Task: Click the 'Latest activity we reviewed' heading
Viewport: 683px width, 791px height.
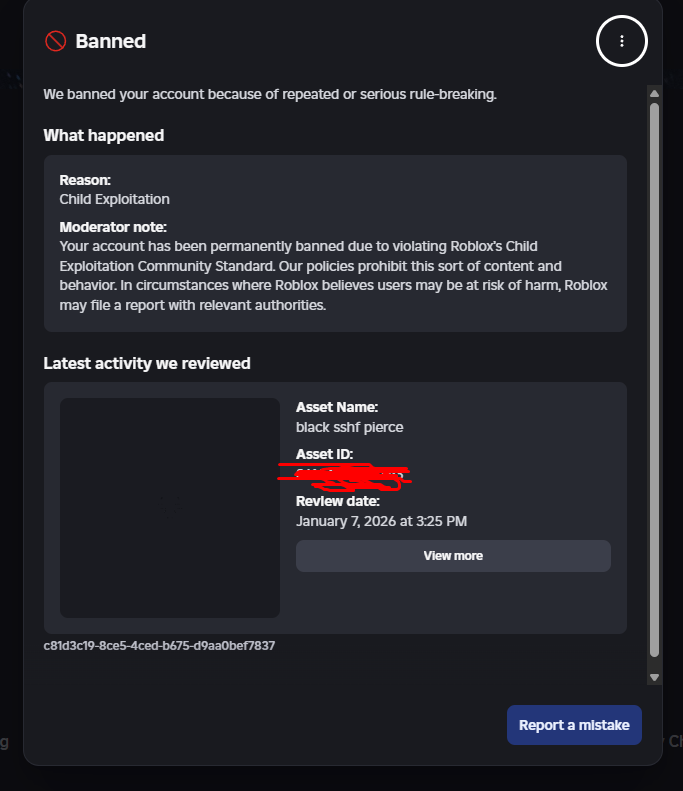Action: coord(147,363)
